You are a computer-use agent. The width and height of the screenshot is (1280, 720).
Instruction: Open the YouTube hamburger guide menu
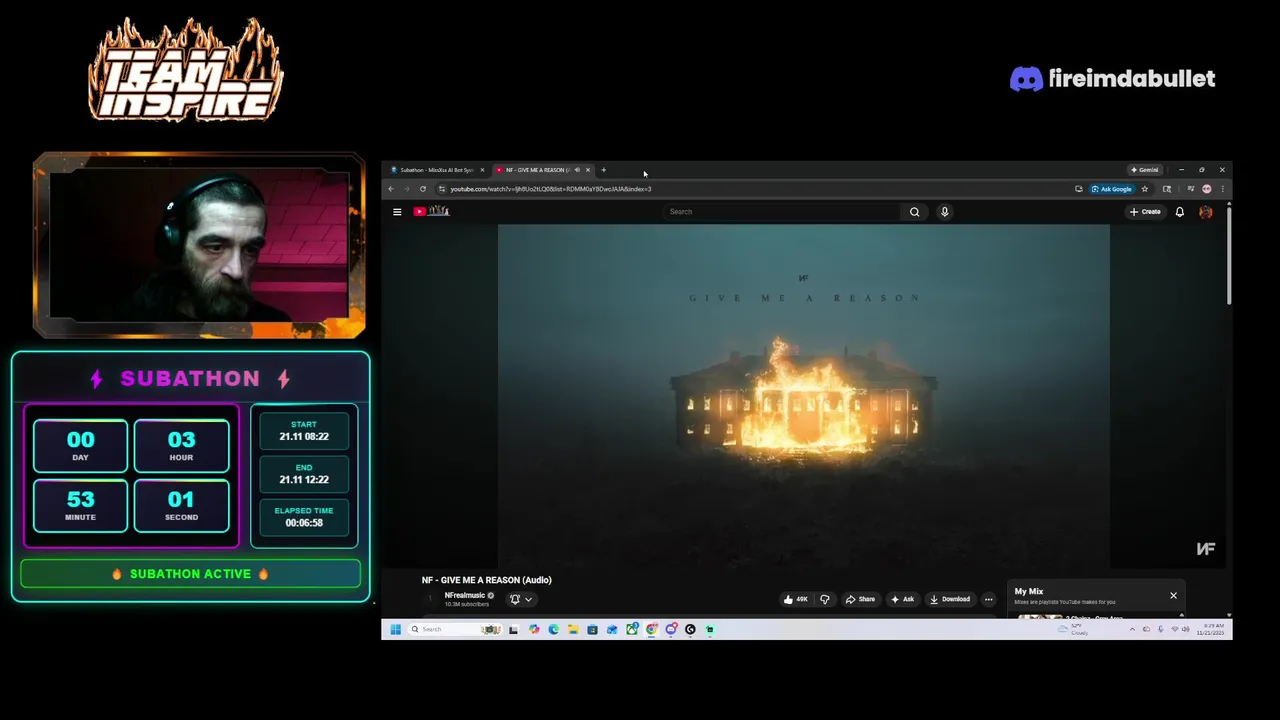[x=397, y=212]
